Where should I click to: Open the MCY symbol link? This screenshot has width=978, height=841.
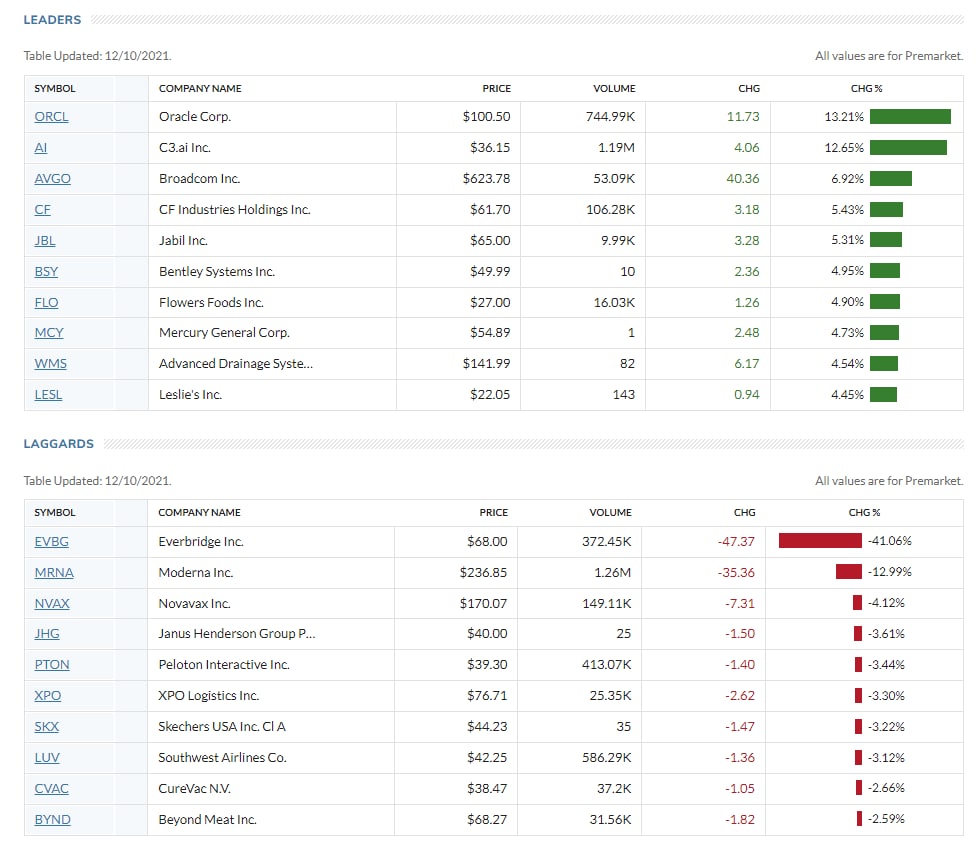point(49,333)
